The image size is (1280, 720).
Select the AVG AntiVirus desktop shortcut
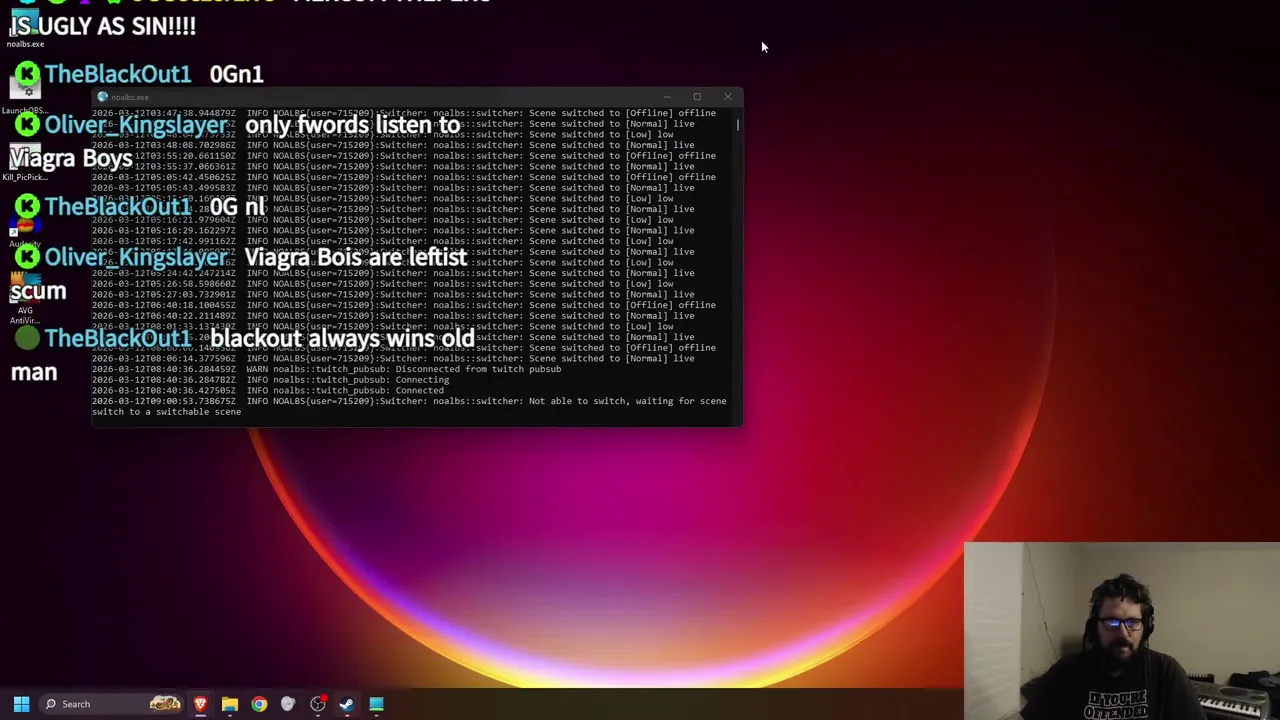click(25, 300)
